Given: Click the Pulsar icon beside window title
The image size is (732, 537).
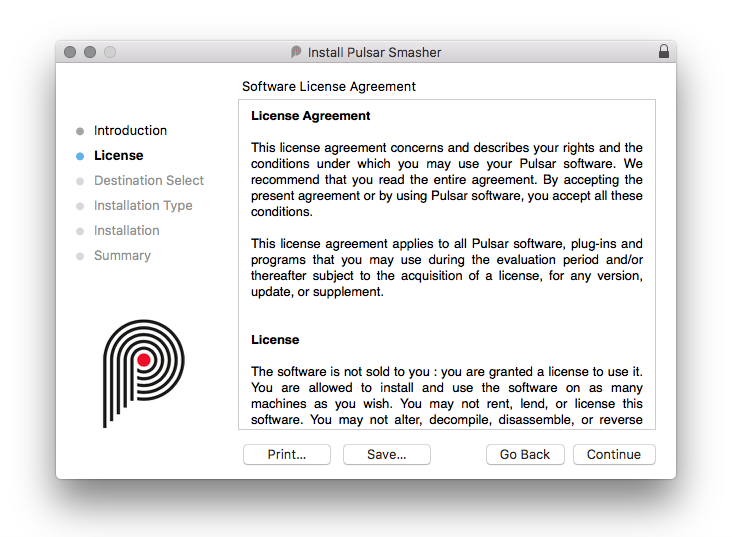Looking at the screenshot, I should (296, 52).
